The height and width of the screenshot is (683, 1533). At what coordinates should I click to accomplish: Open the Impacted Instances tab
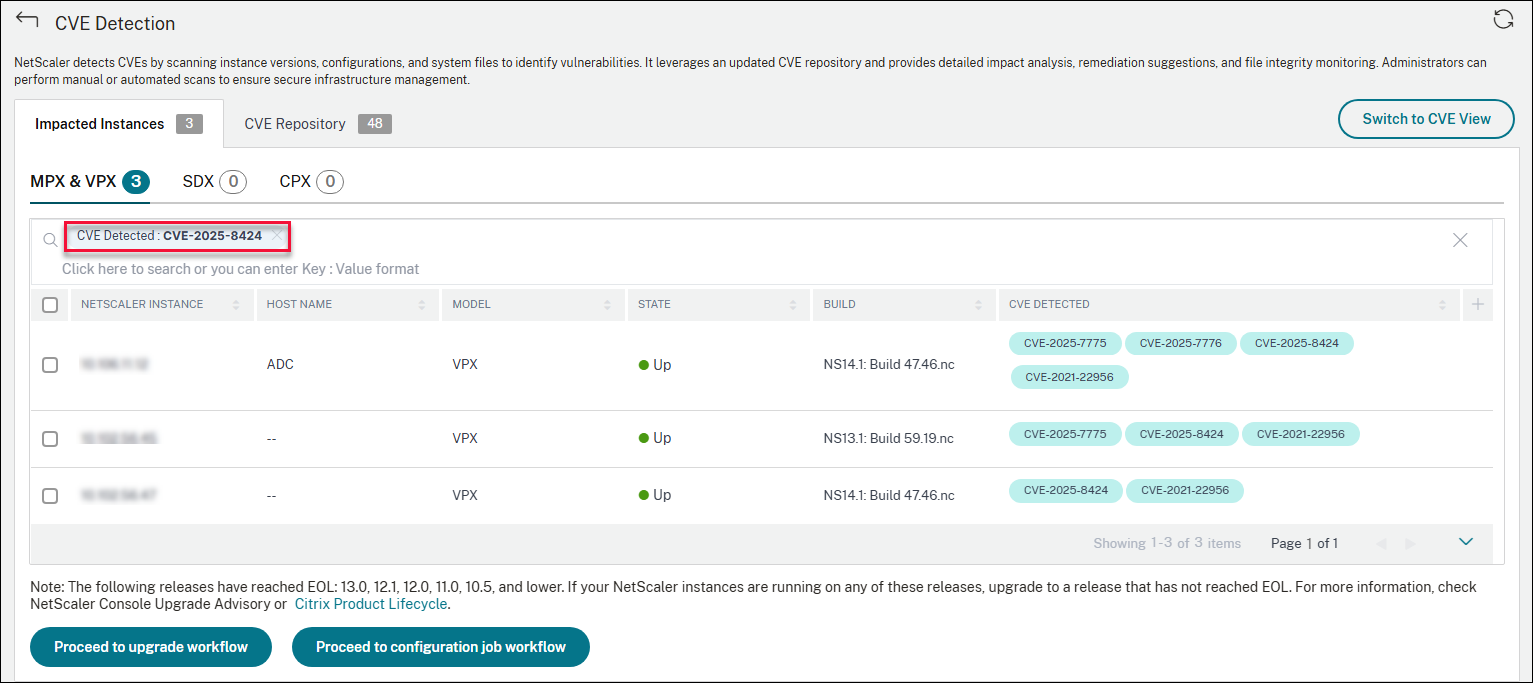click(x=119, y=124)
